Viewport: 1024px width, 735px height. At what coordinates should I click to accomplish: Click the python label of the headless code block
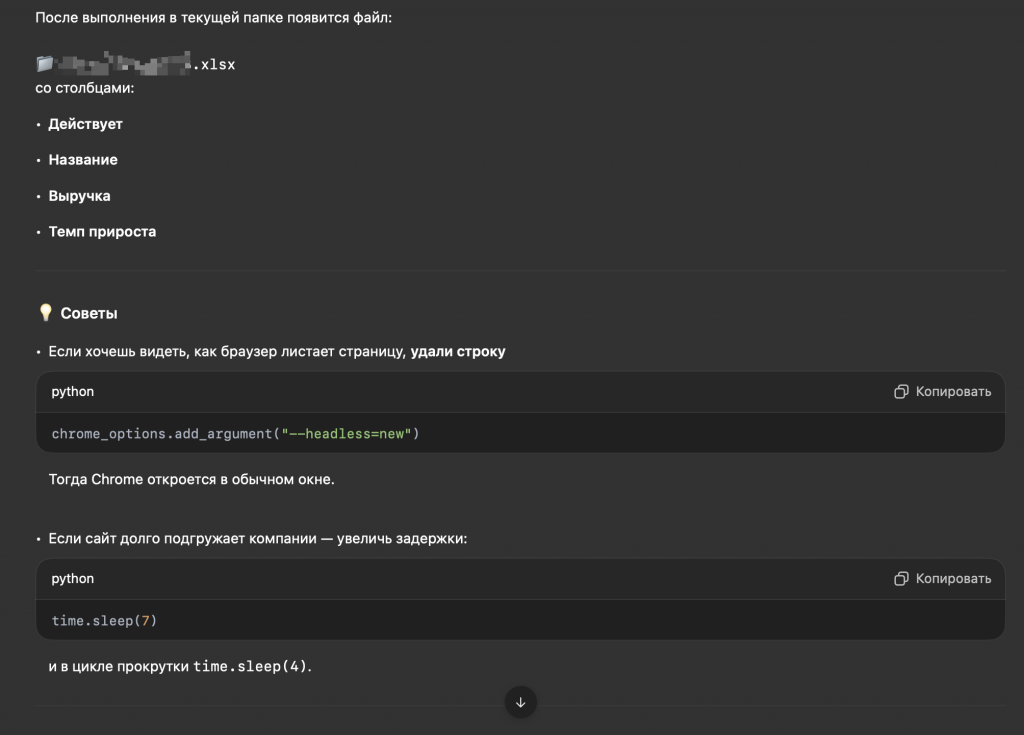pos(73,392)
